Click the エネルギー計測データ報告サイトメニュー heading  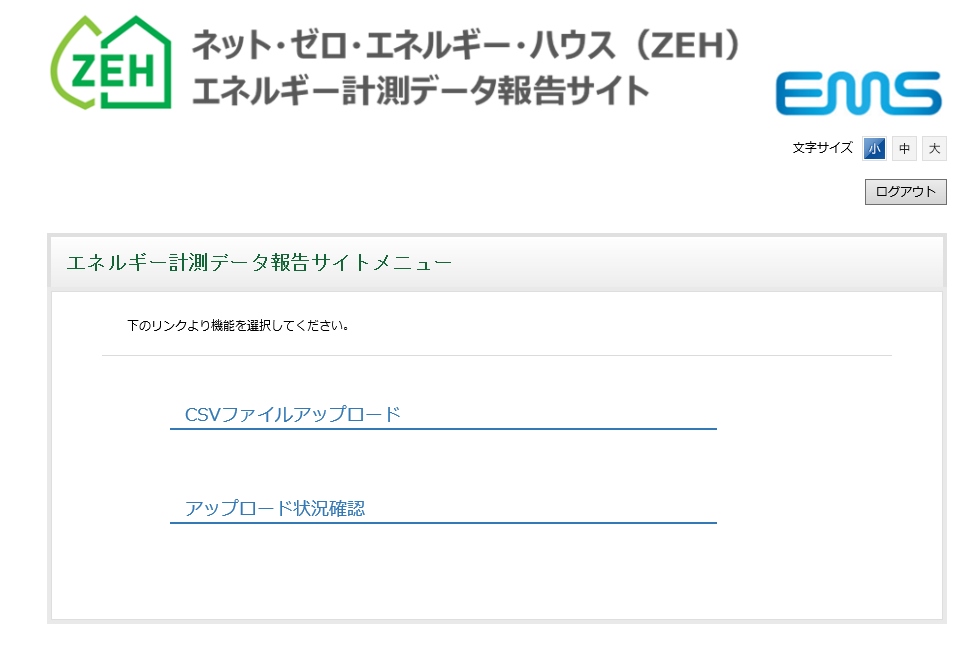tap(259, 263)
